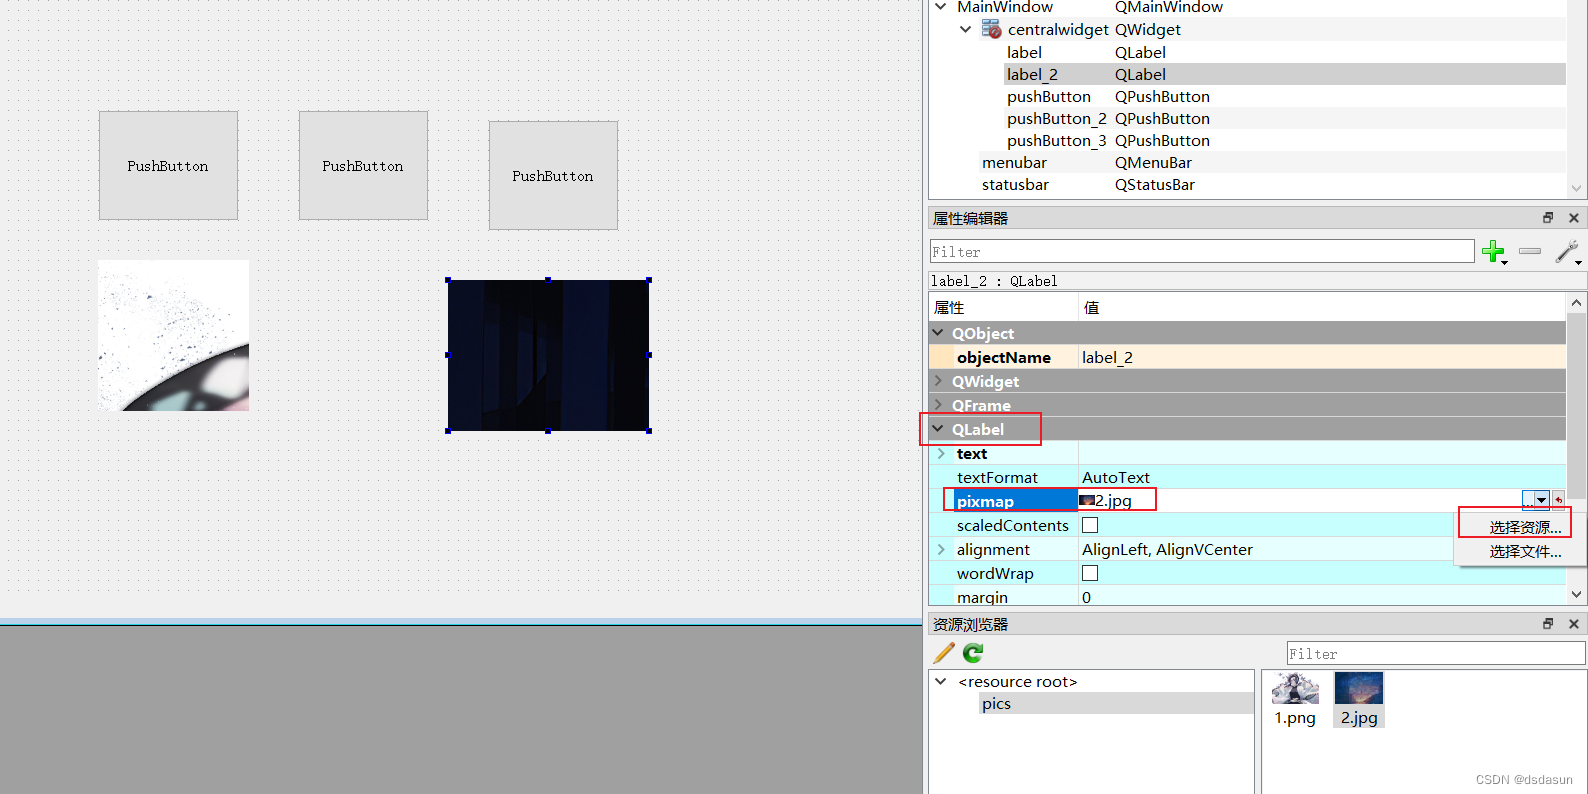Collapse the QObject property group
Screen dimensions: 1588x794
tap(938, 332)
